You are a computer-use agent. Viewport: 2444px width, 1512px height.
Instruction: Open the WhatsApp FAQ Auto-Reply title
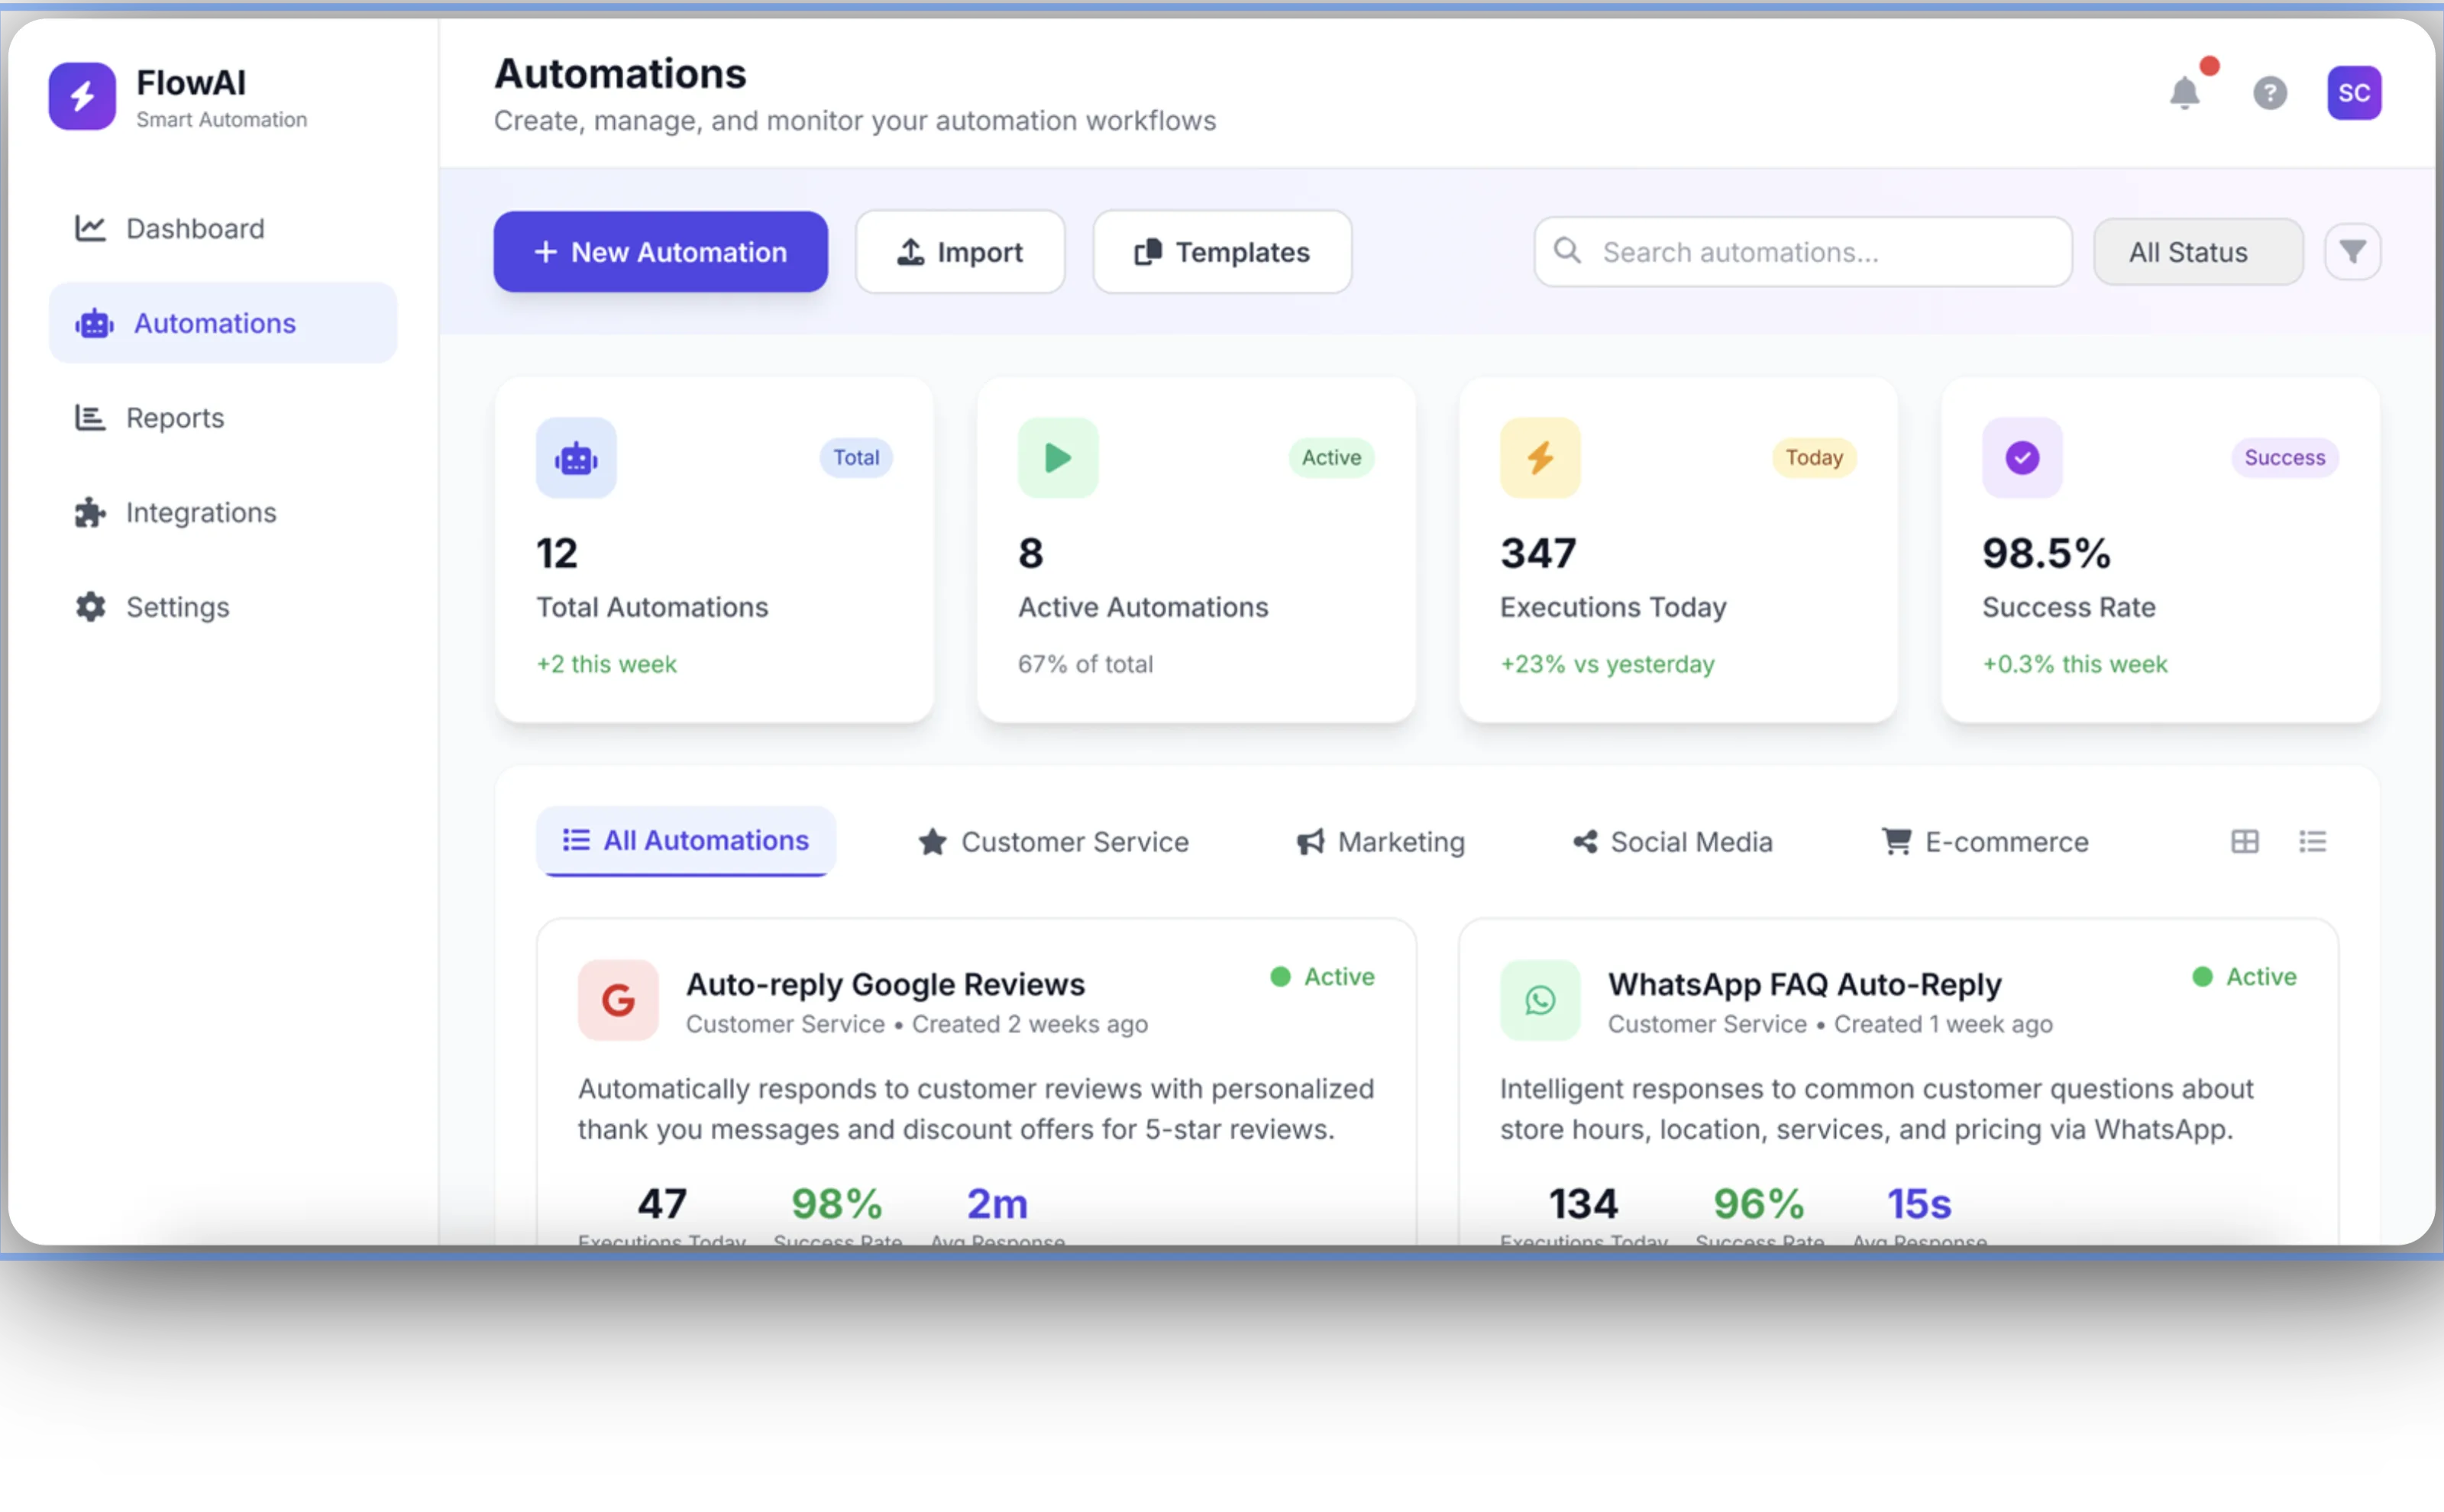(x=1804, y=984)
